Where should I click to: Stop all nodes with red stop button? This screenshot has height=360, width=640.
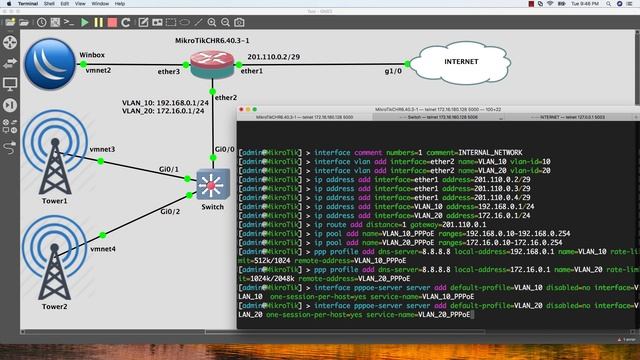pos(112,22)
